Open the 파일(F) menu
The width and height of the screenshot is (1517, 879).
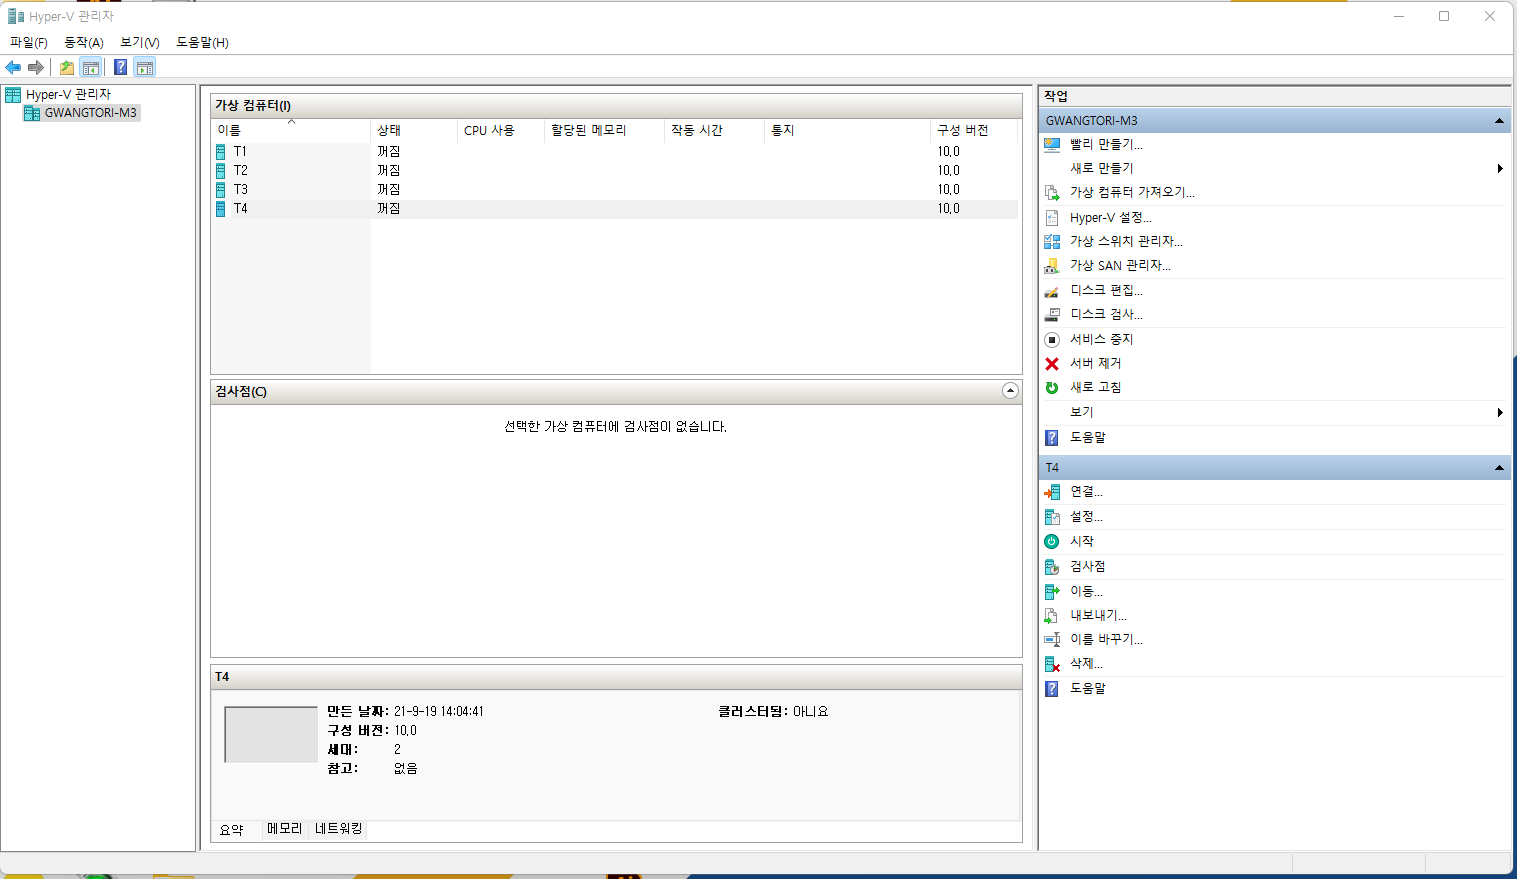[x=29, y=42]
